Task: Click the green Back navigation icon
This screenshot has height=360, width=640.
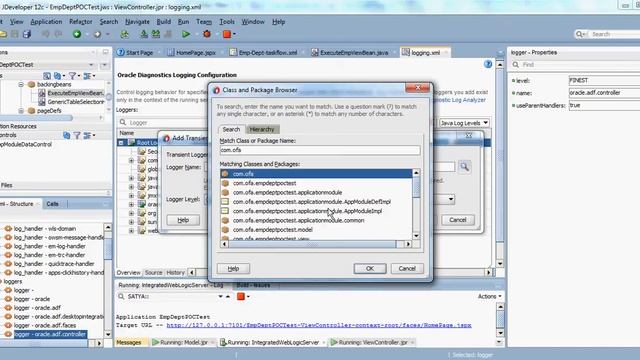Action: coord(77,34)
